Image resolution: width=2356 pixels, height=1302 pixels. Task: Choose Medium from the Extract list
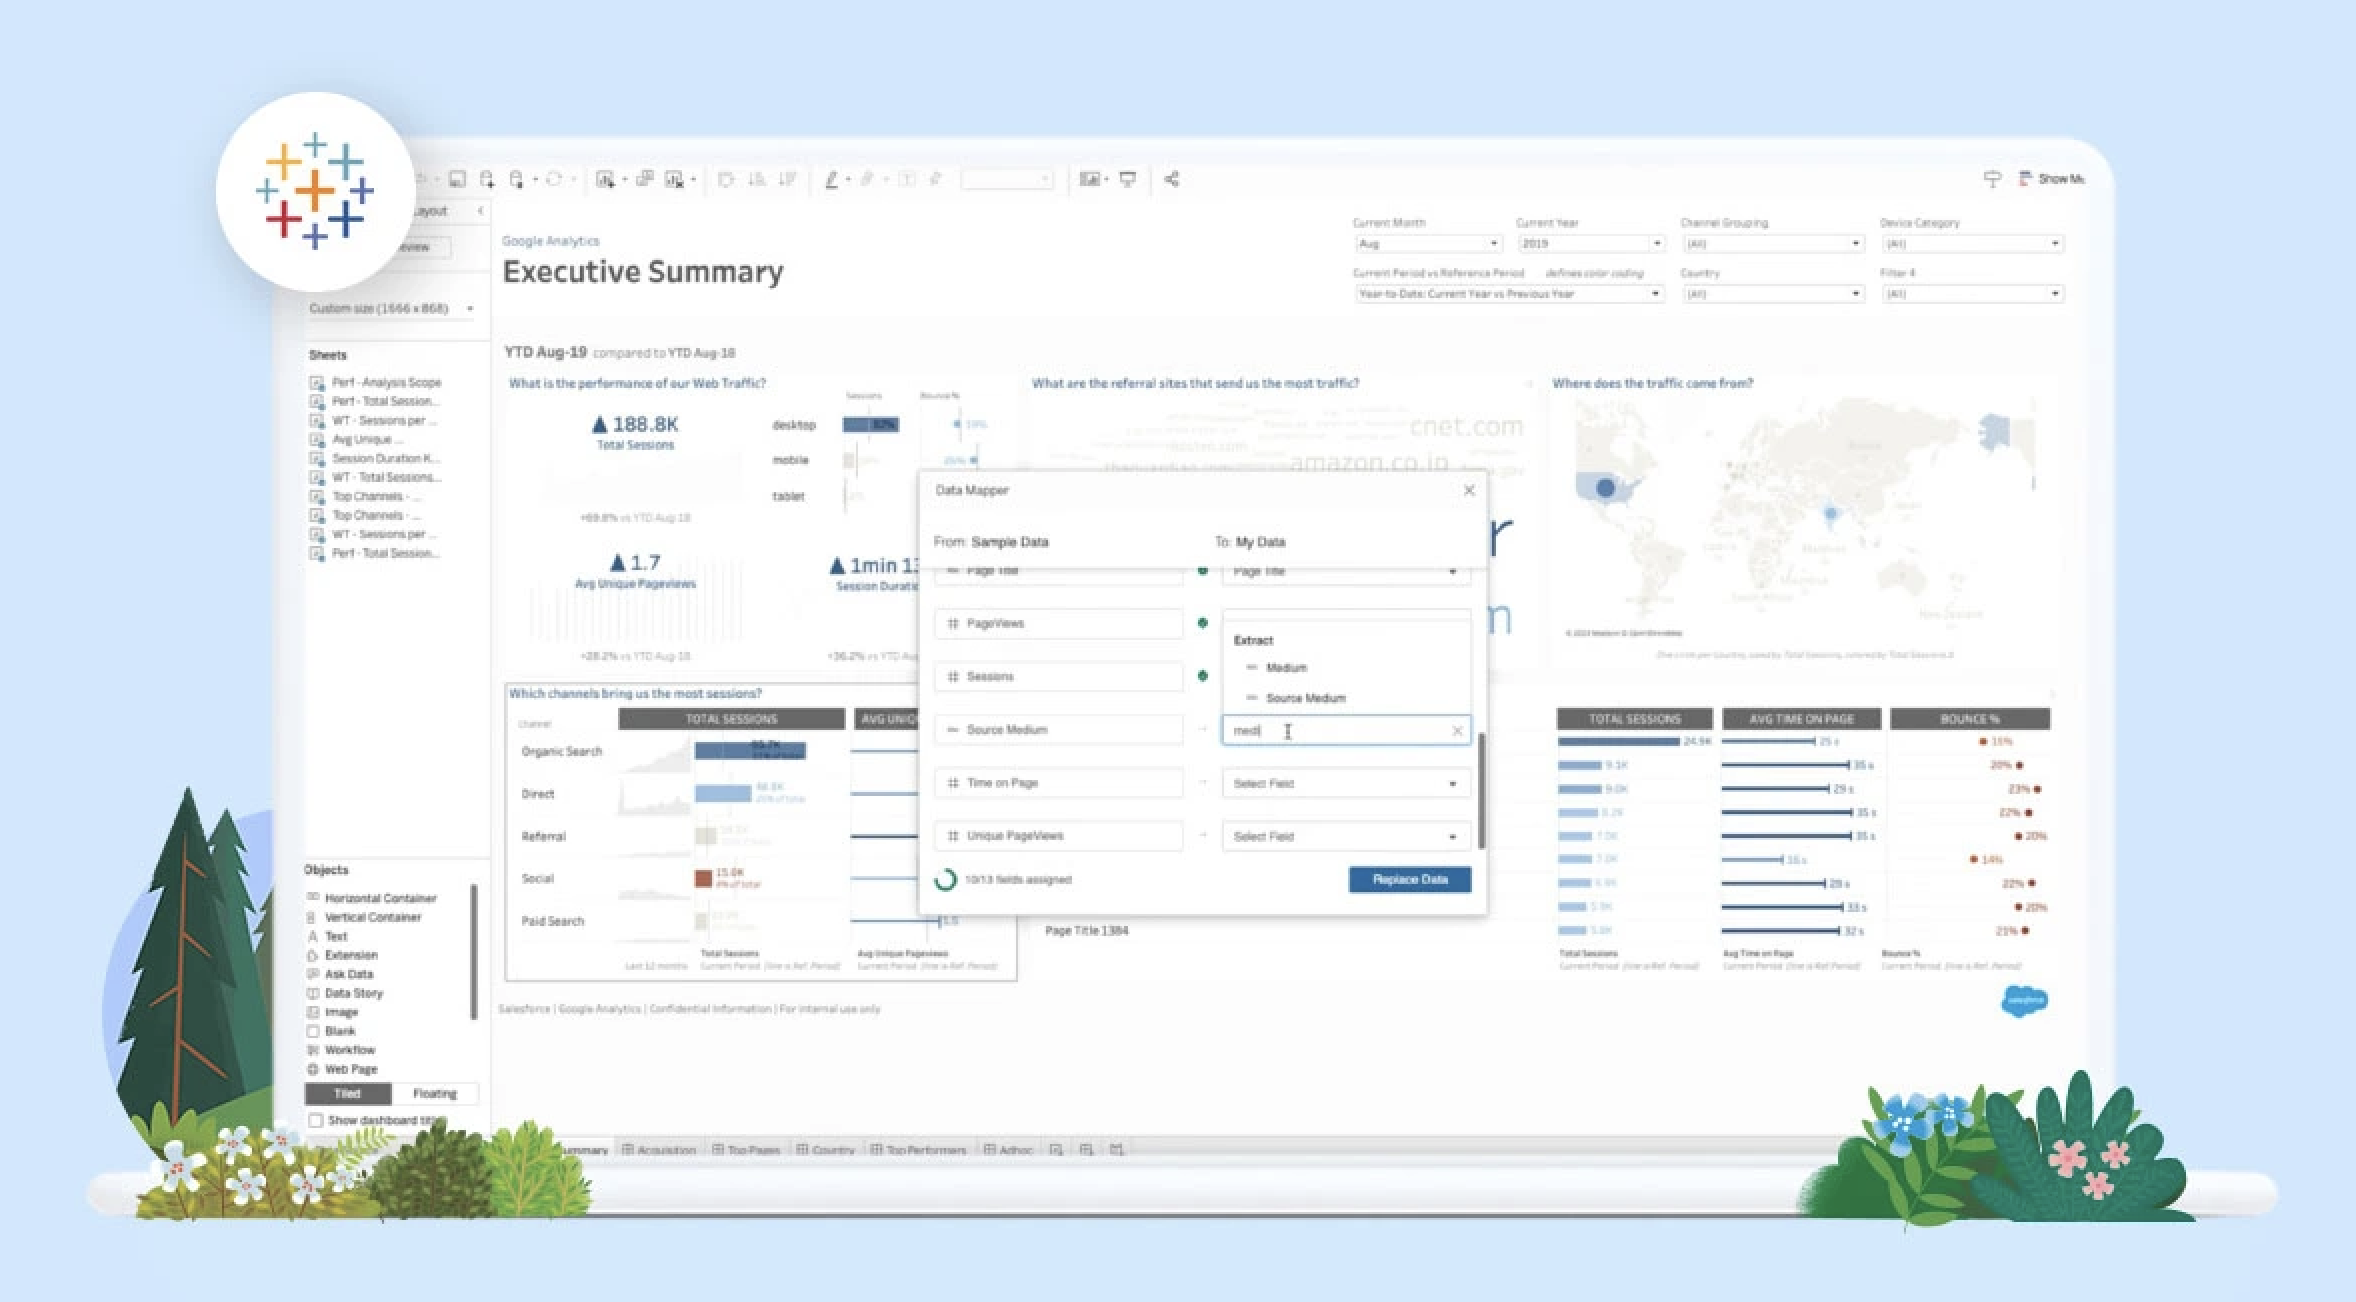(x=1346, y=667)
